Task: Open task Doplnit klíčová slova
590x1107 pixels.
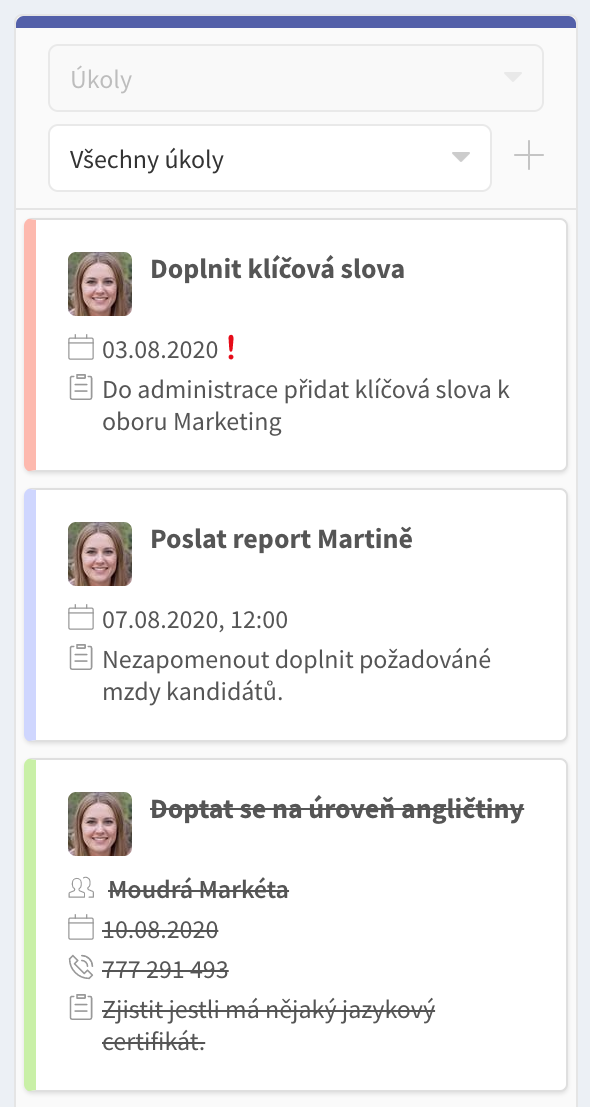Action: (277, 269)
